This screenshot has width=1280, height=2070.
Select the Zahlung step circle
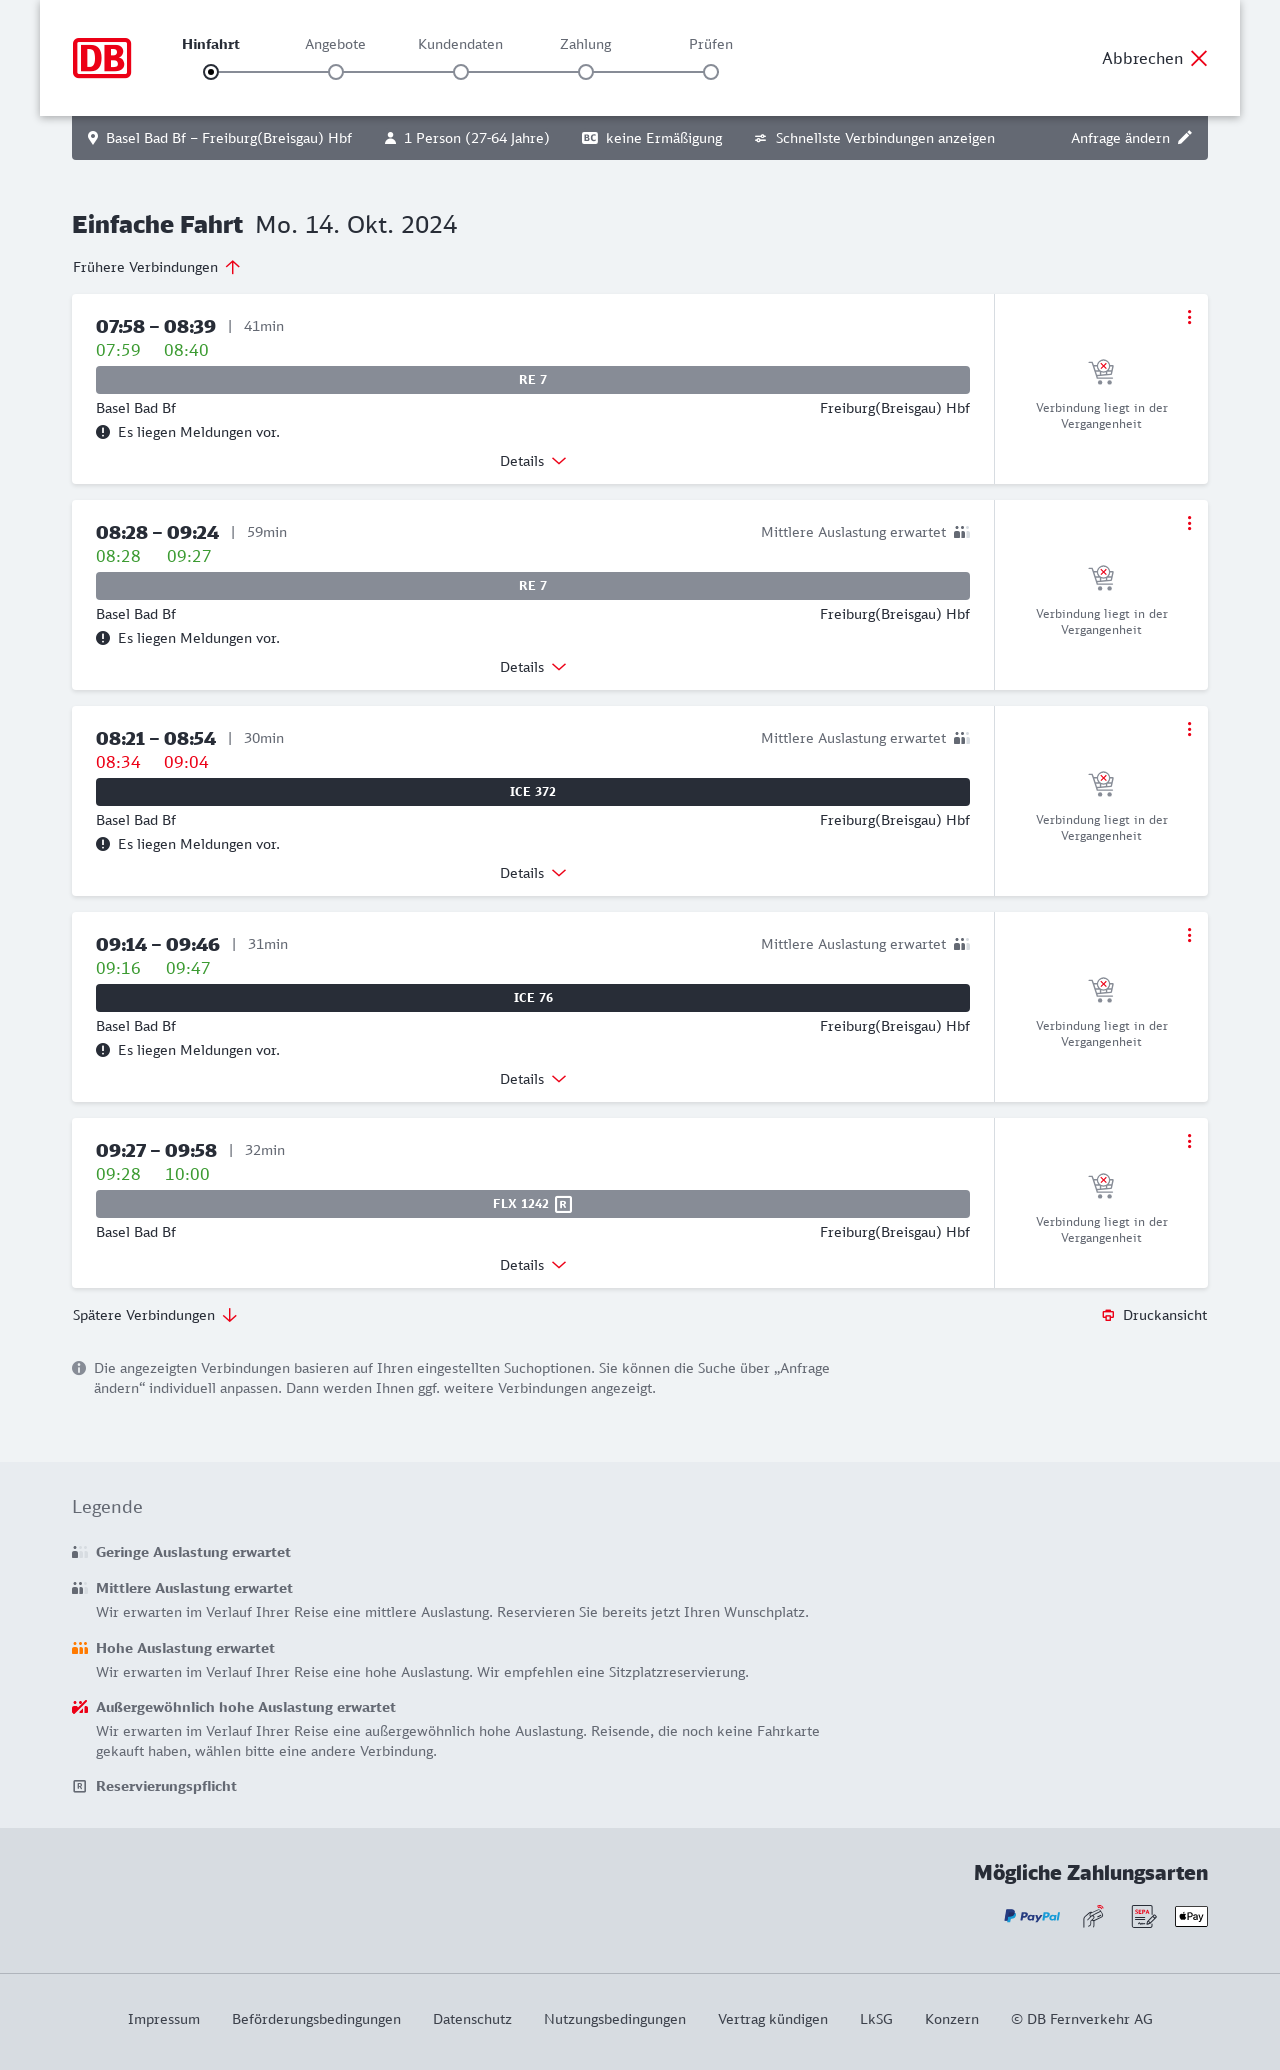586,72
